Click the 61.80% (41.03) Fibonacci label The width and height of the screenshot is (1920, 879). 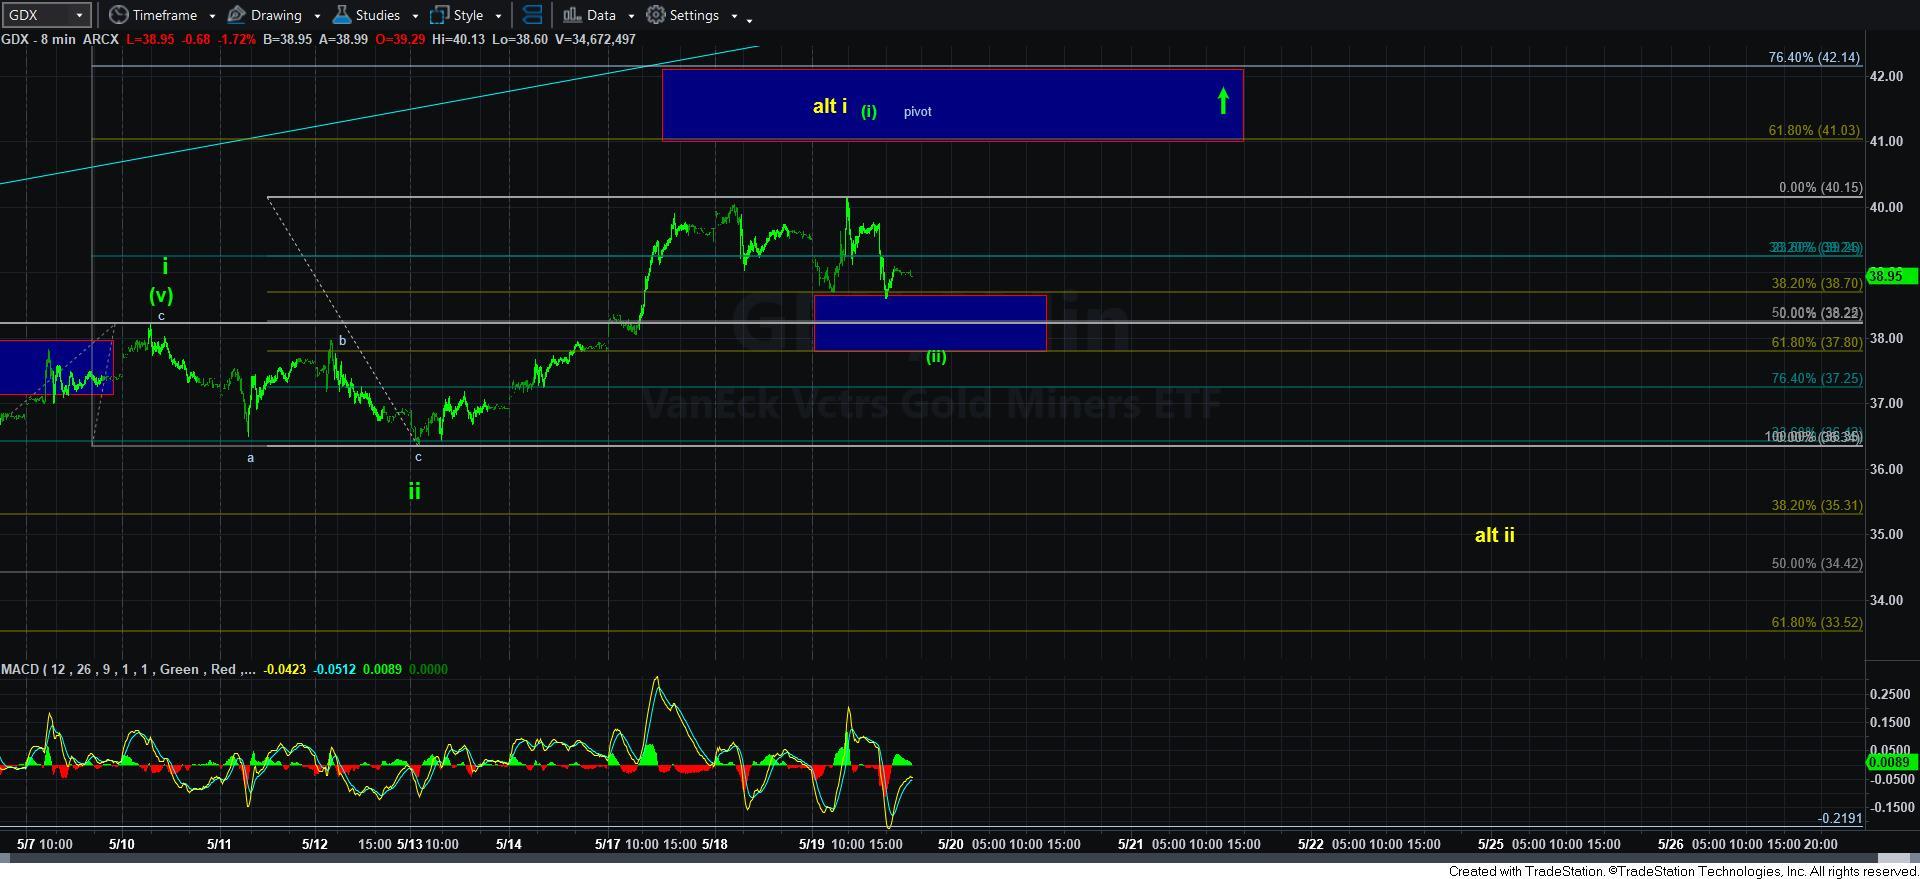(1814, 131)
